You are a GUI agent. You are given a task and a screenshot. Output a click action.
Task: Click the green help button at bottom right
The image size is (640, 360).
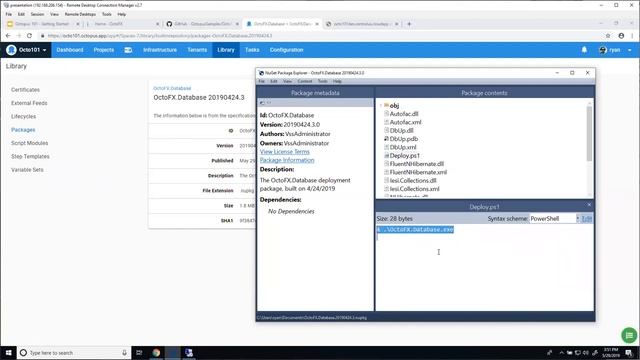[x=629, y=336]
